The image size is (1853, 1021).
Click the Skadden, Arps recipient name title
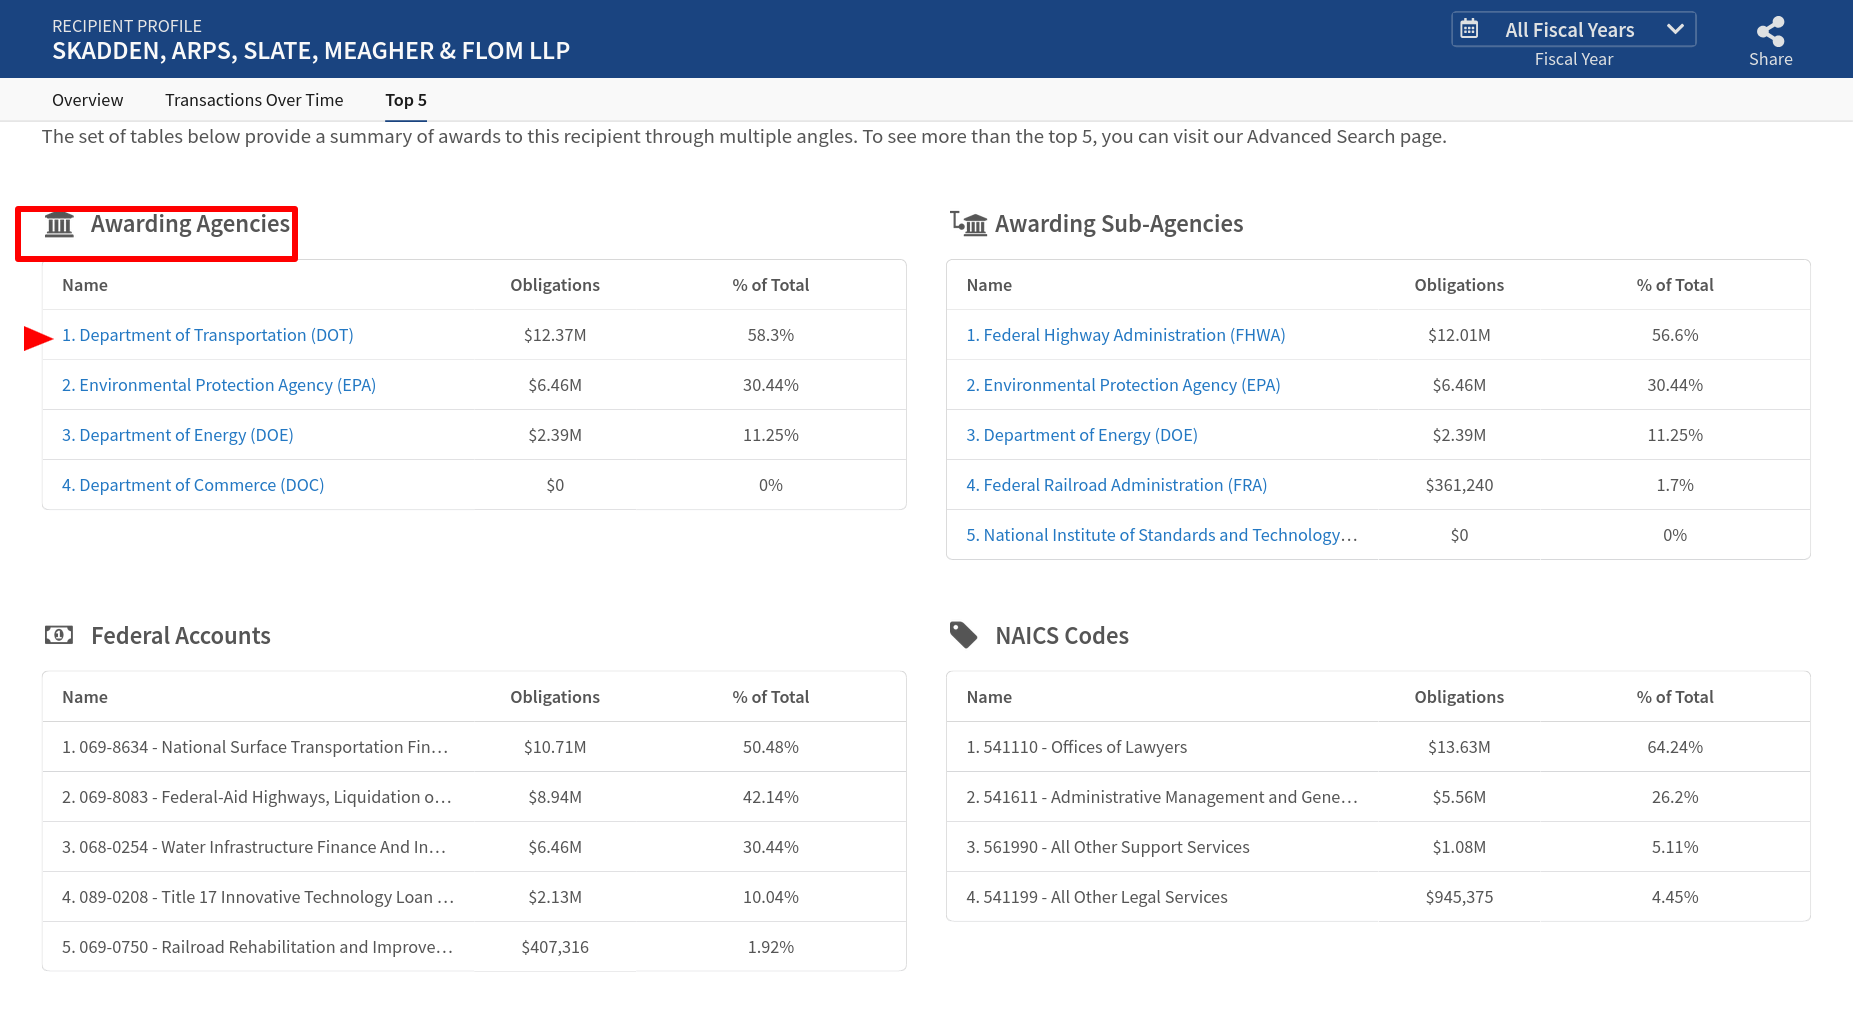[311, 51]
